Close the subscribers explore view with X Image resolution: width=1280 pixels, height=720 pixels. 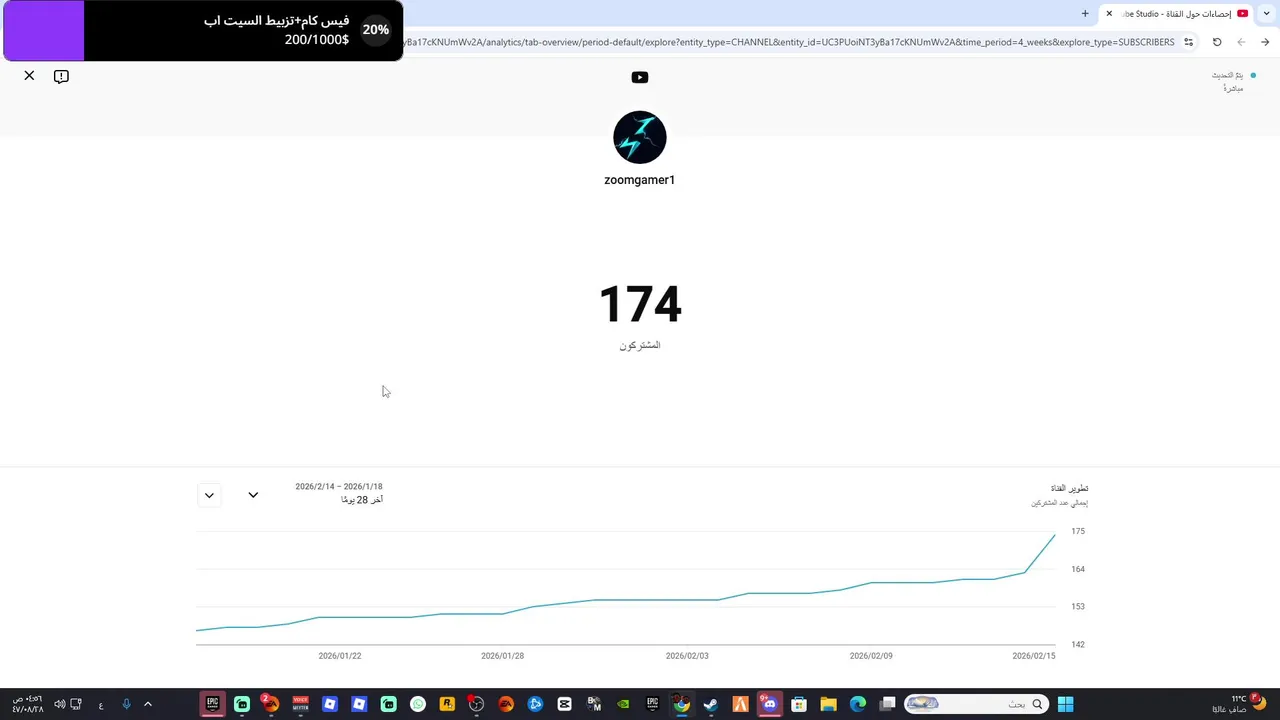click(29, 76)
